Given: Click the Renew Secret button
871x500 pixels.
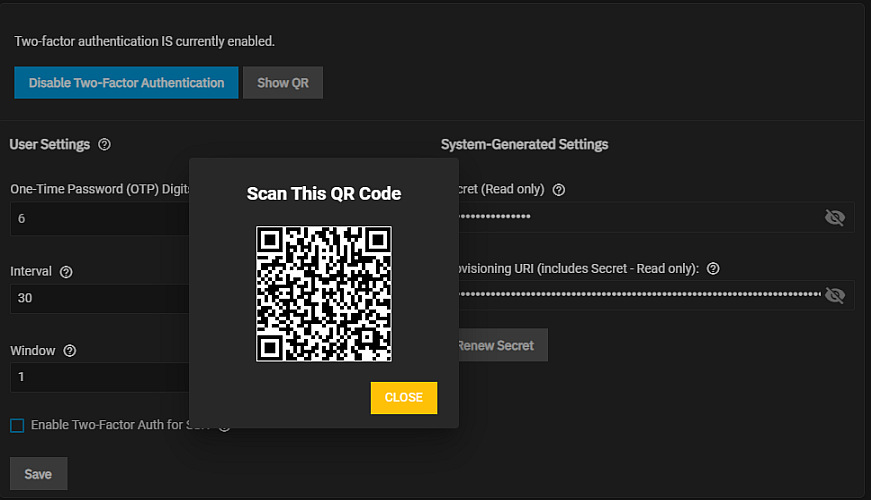Looking at the screenshot, I should click(x=503, y=346).
